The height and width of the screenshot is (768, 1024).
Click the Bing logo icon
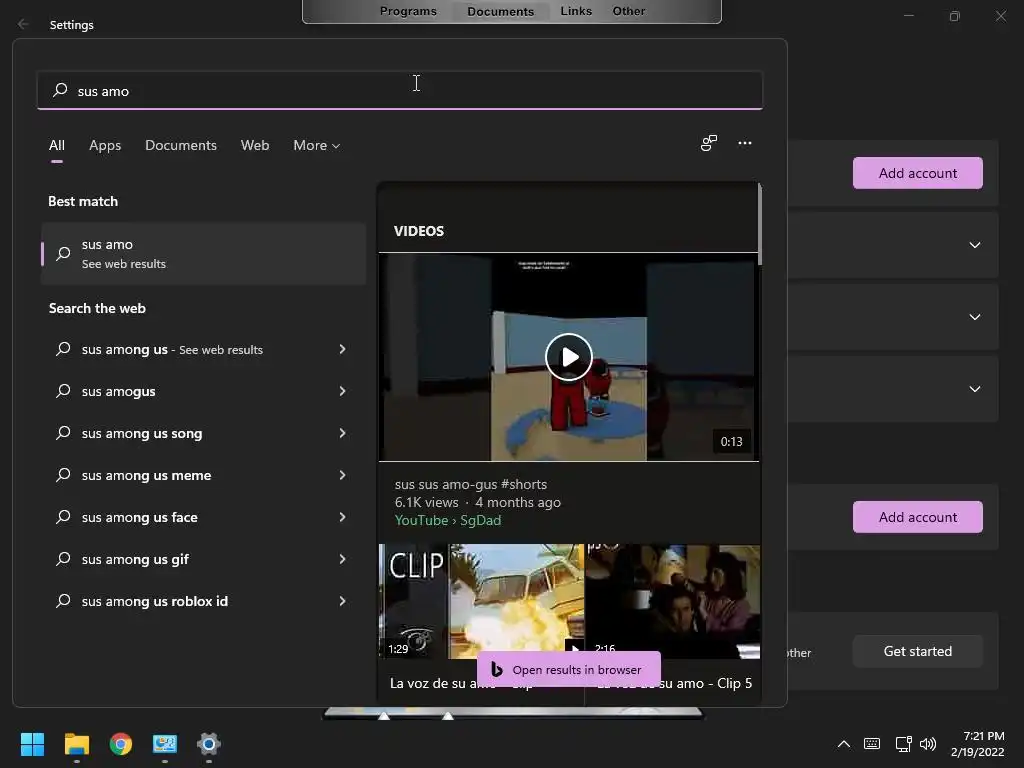496,669
